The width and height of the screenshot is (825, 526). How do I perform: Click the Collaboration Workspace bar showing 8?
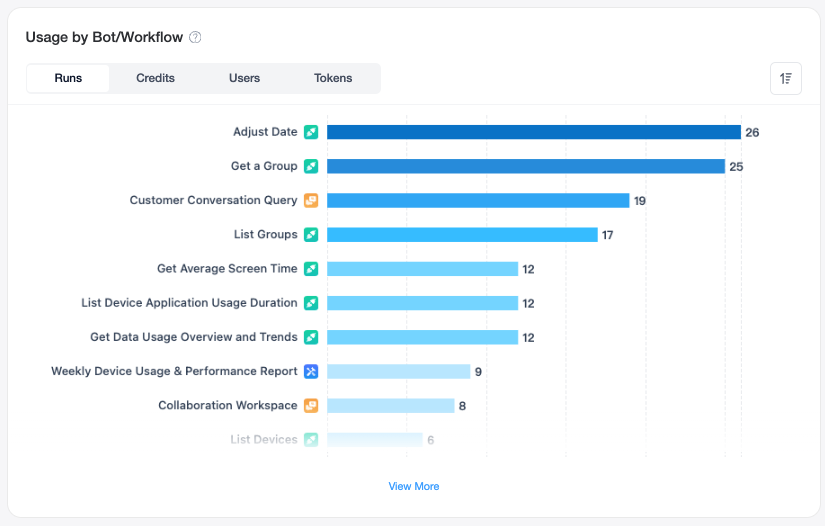pyautogui.click(x=391, y=406)
